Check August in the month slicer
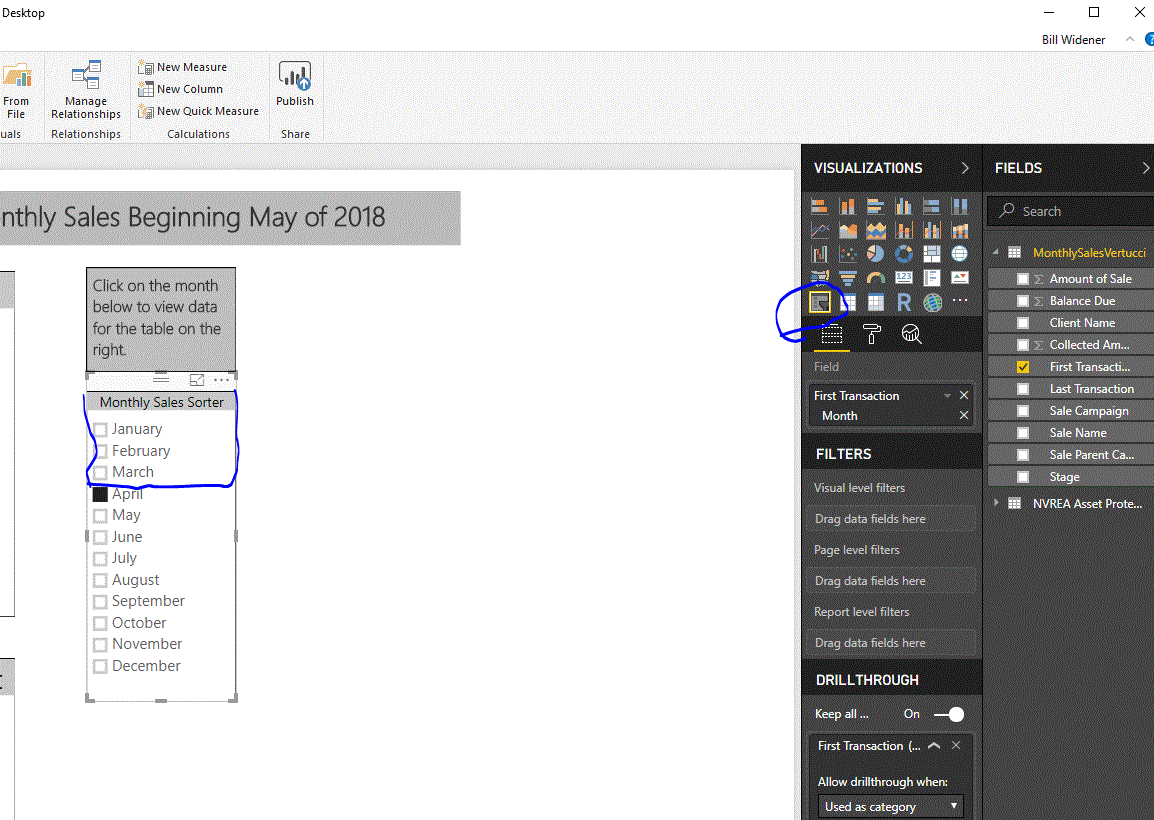 coord(100,580)
